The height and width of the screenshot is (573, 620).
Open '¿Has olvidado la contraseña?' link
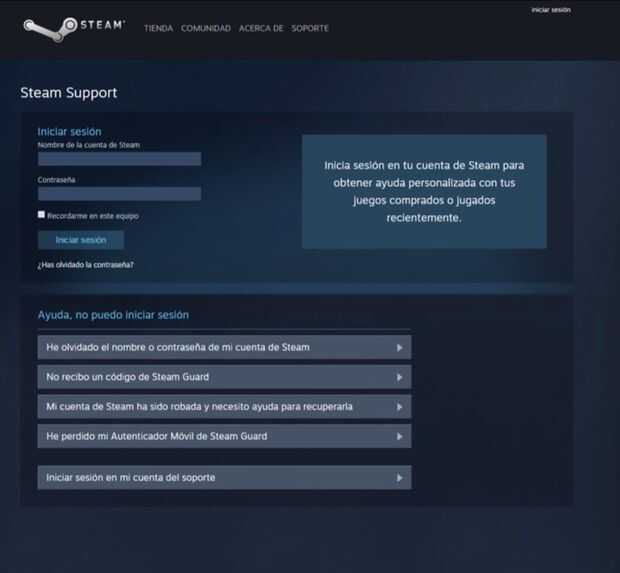click(x=85, y=265)
